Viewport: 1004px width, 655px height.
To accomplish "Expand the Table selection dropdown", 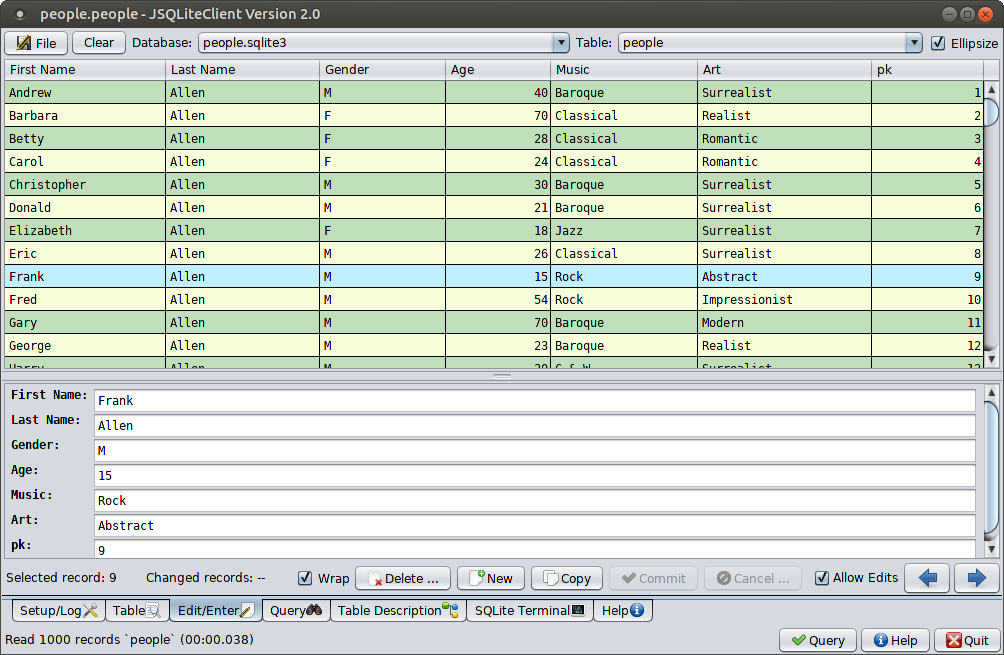I will point(913,43).
